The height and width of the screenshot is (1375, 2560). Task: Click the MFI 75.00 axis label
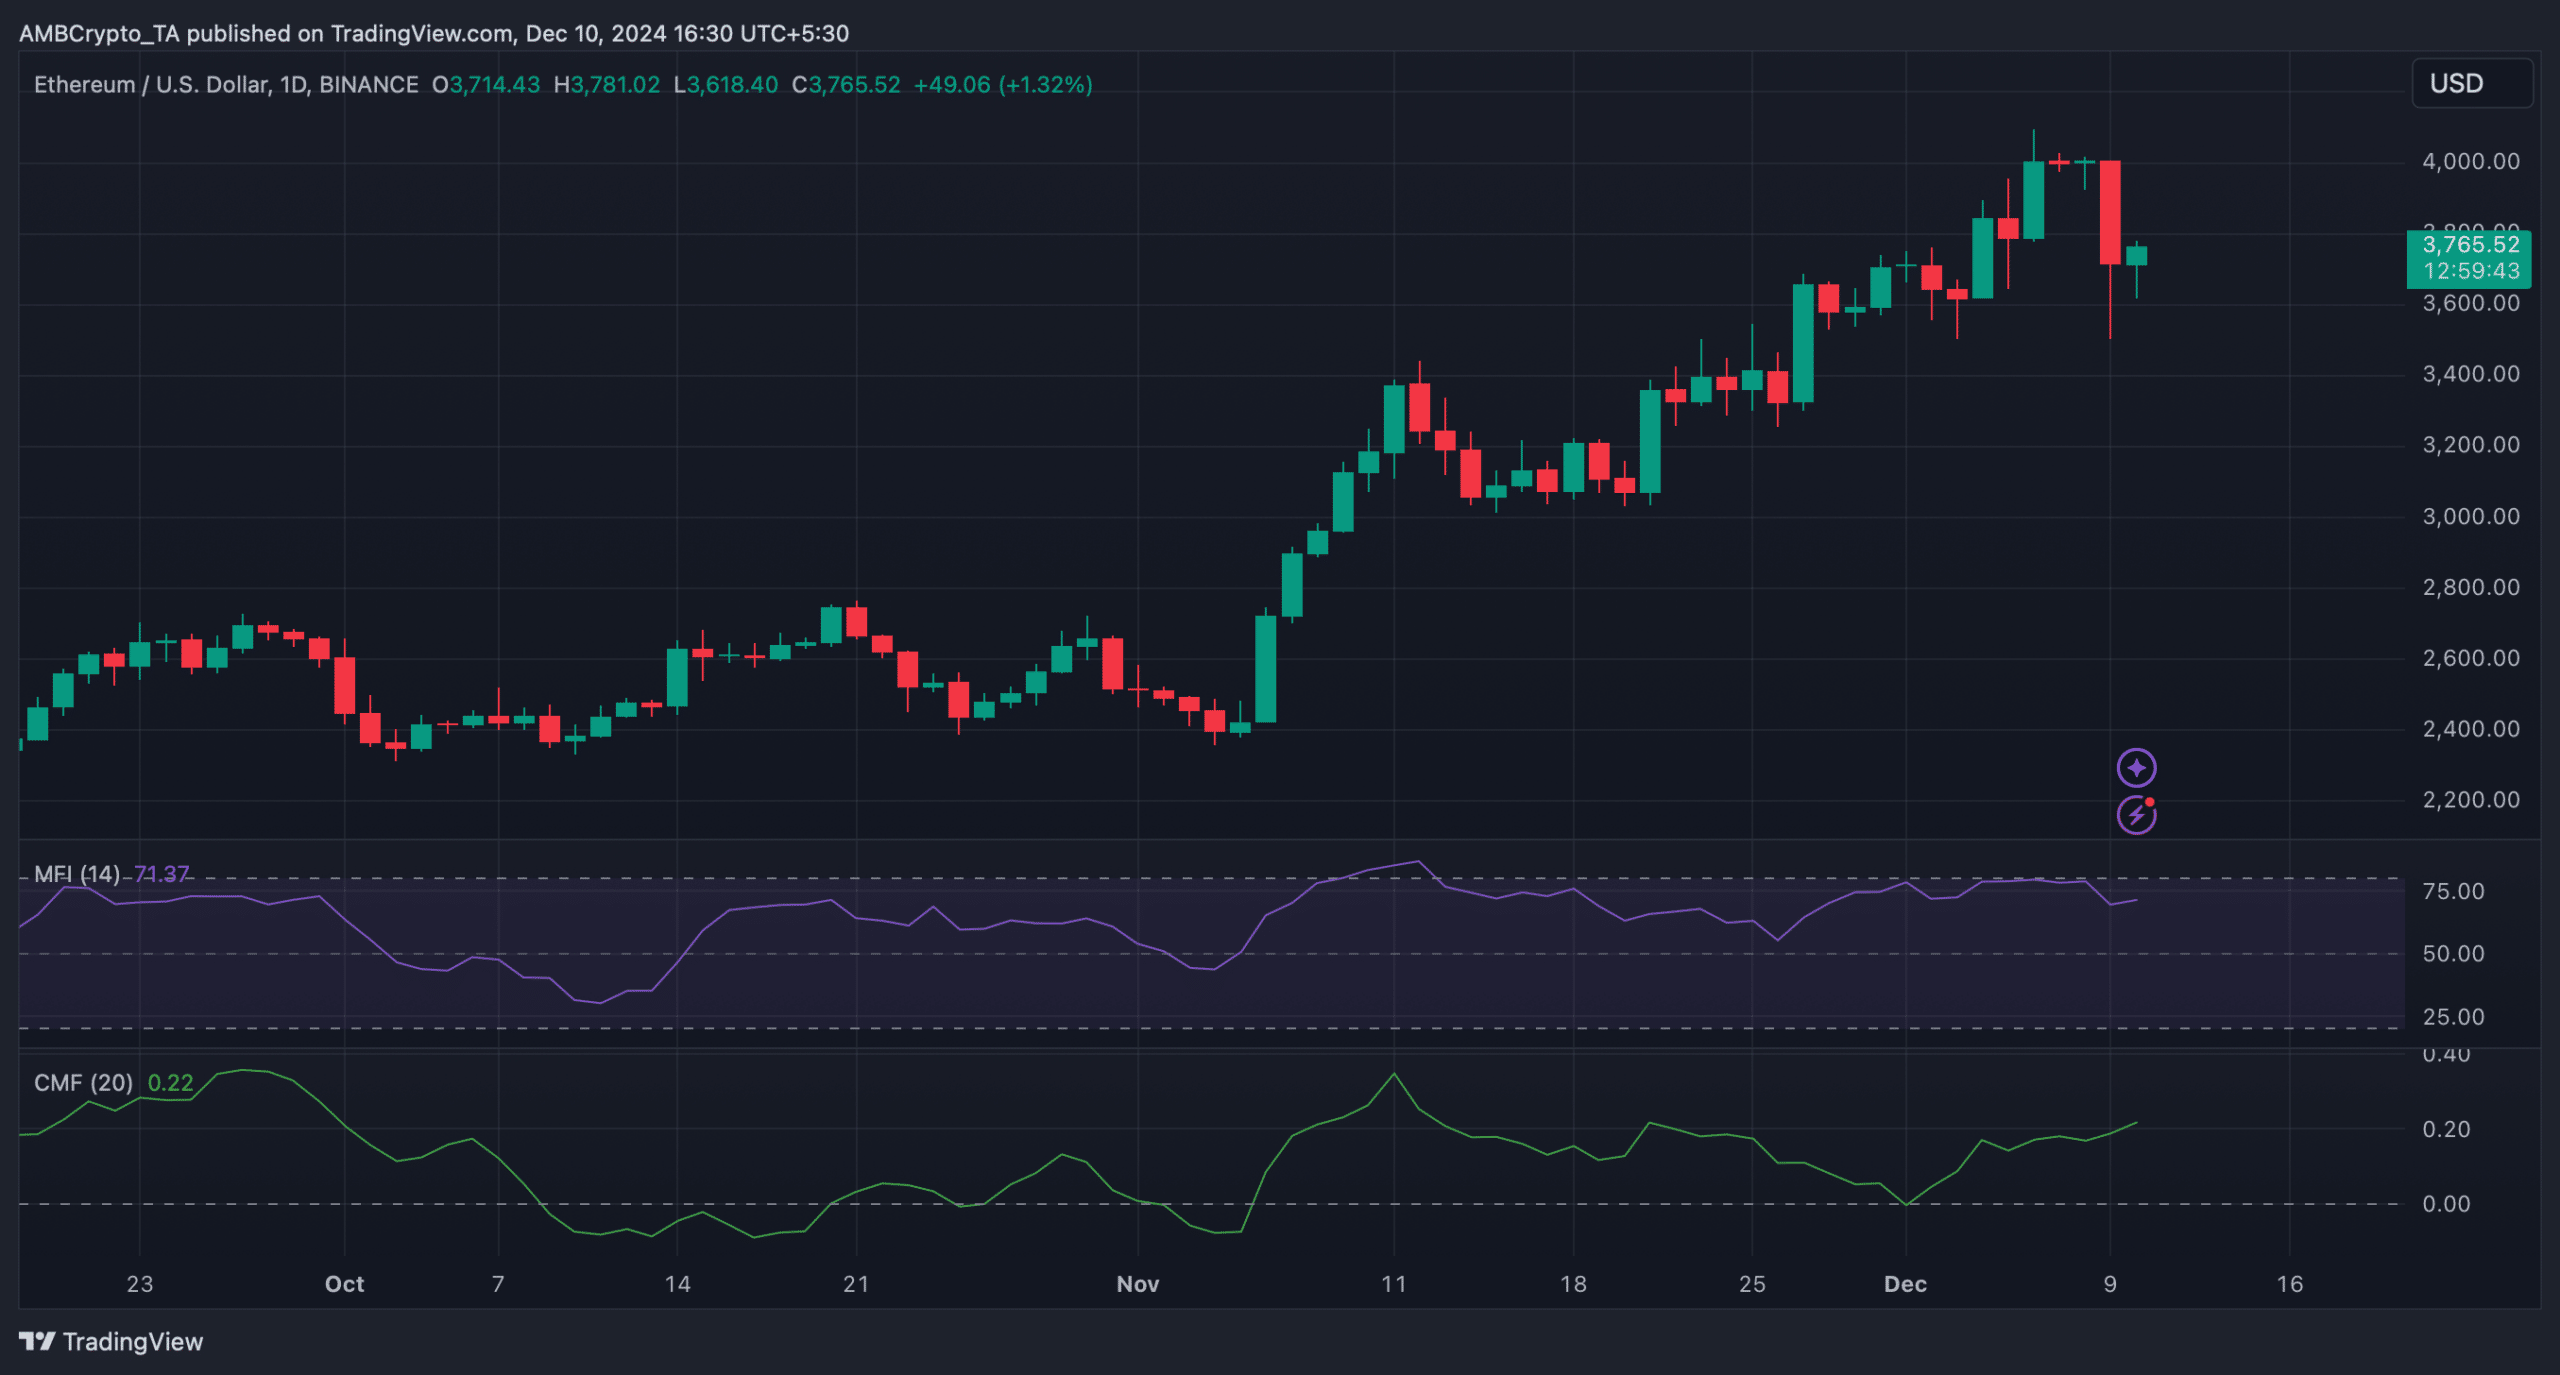(x=2453, y=891)
